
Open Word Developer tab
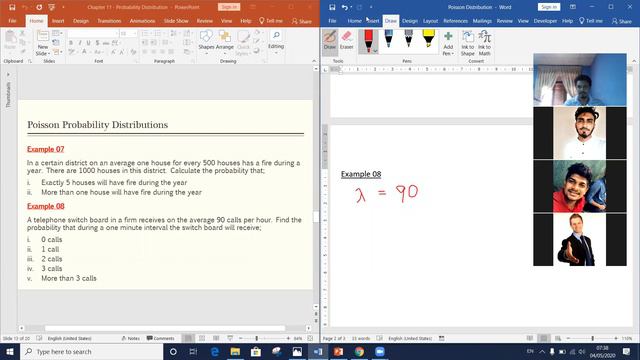click(545, 21)
